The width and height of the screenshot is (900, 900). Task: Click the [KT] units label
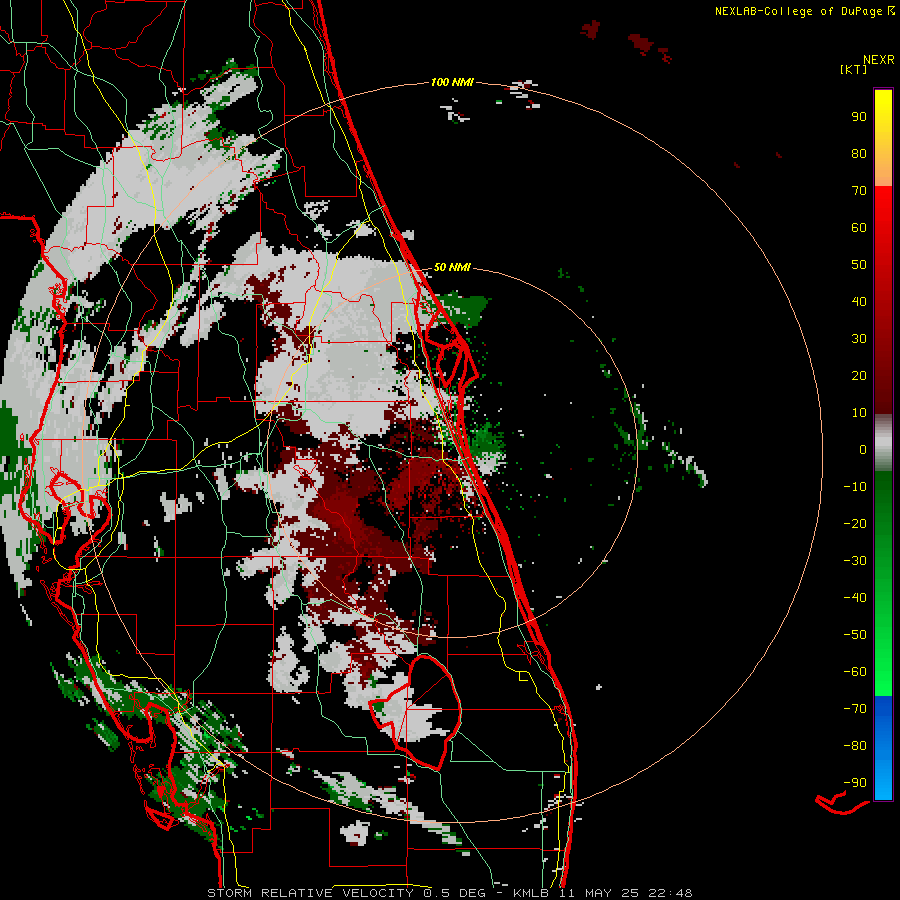coord(854,69)
